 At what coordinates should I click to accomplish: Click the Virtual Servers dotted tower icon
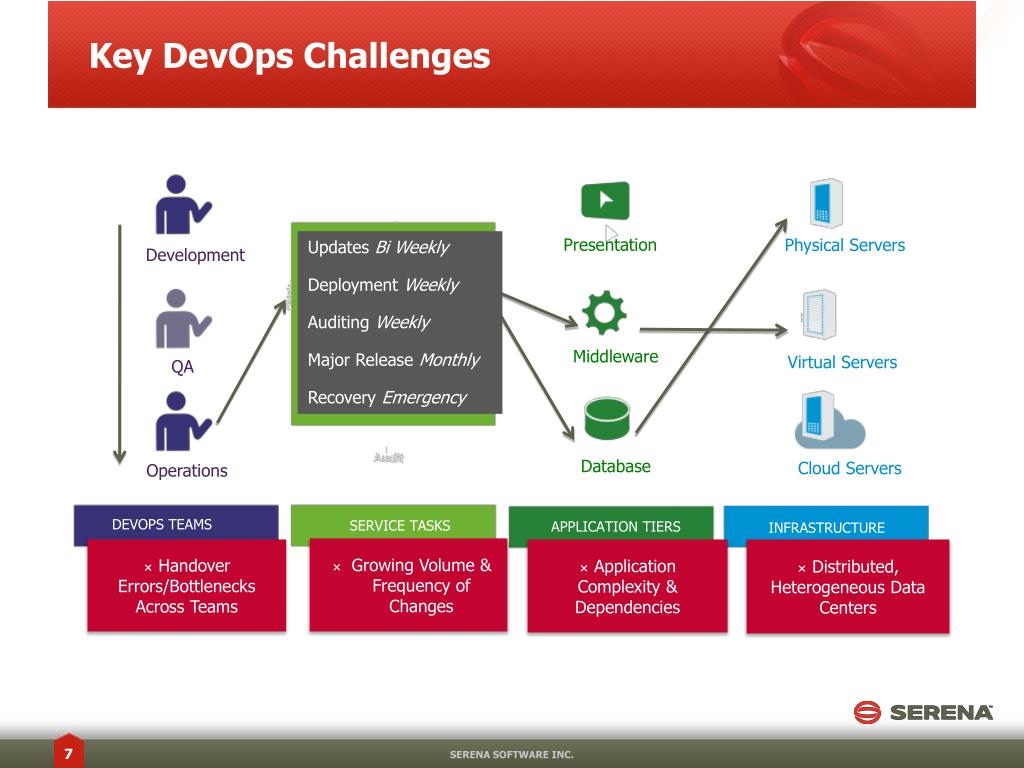click(819, 314)
